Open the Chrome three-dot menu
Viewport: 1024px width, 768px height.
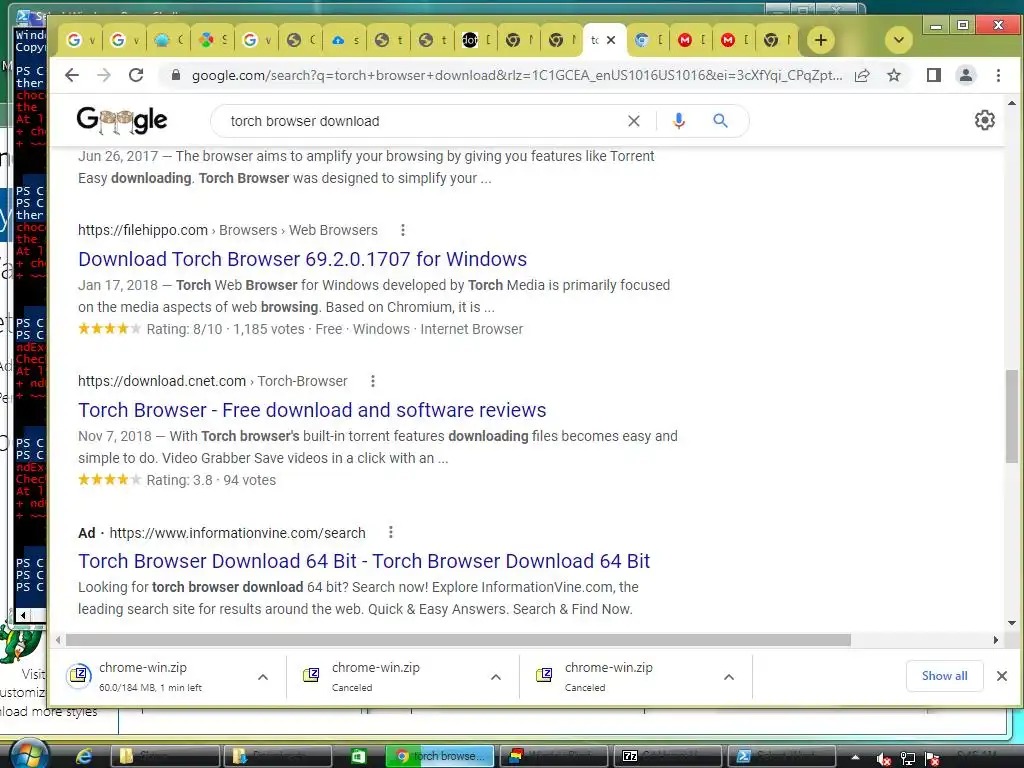click(x=999, y=75)
